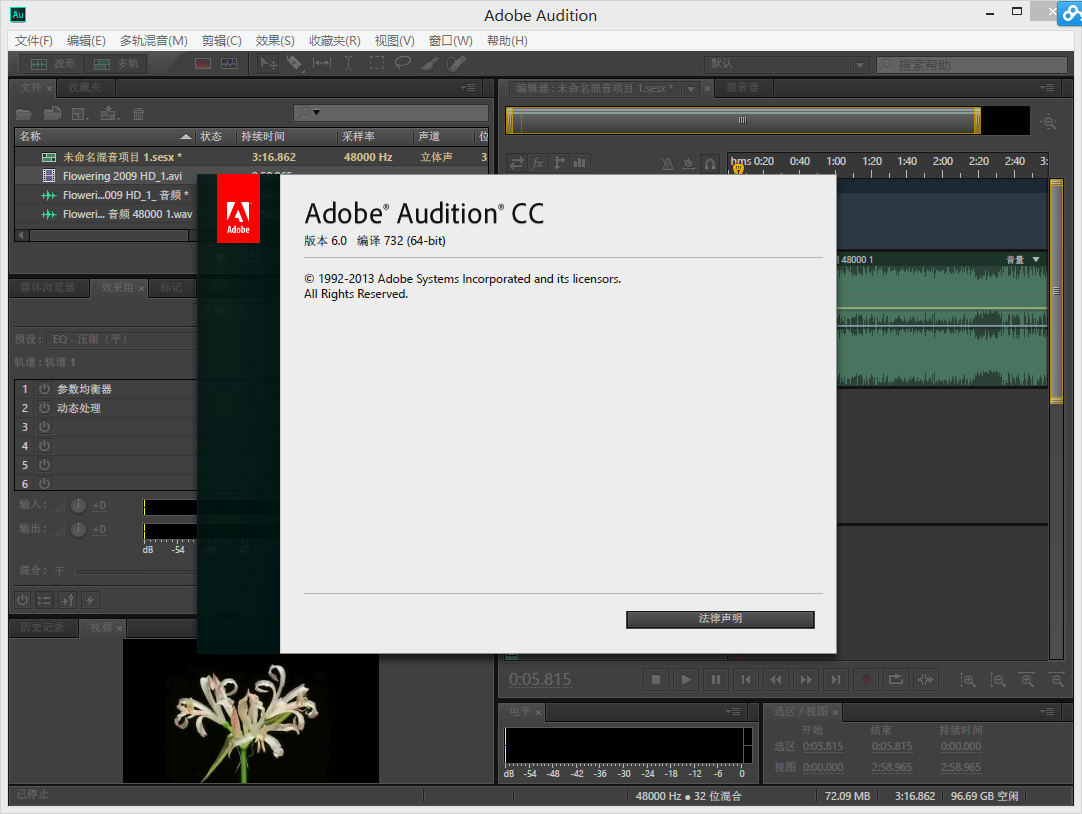Show the track EQ view icon
Screen dimensions: 1082x814
pos(580,163)
